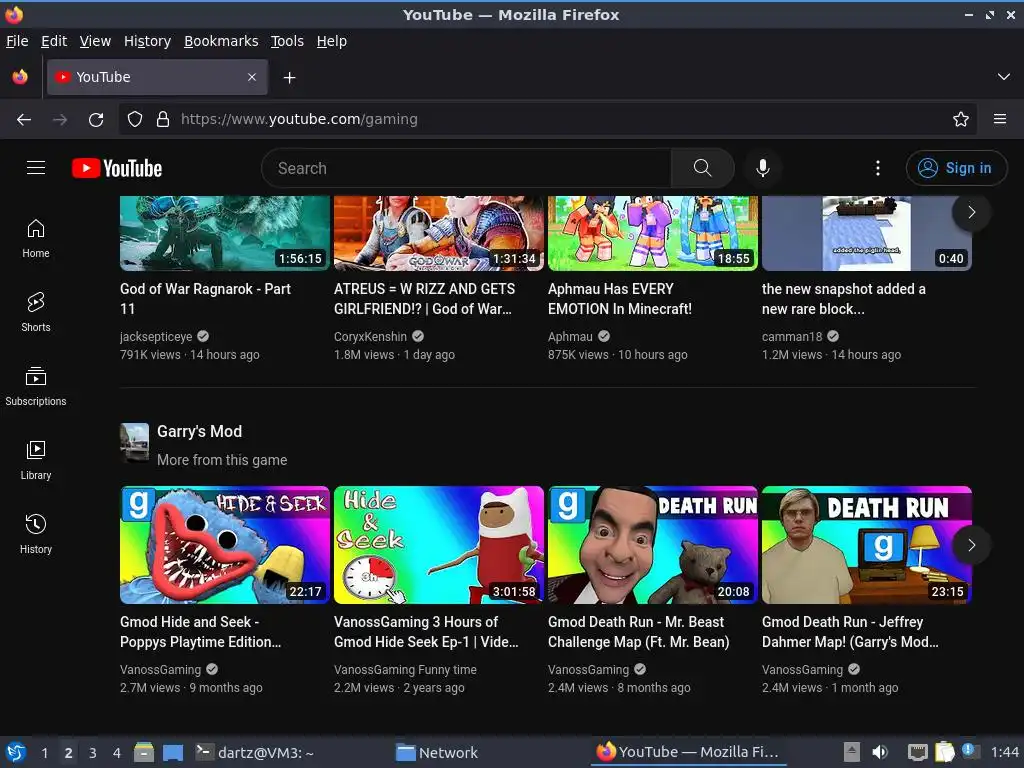
Task: Play the 0:40 new snapshot thumbnail
Action: click(x=867, y=233)
